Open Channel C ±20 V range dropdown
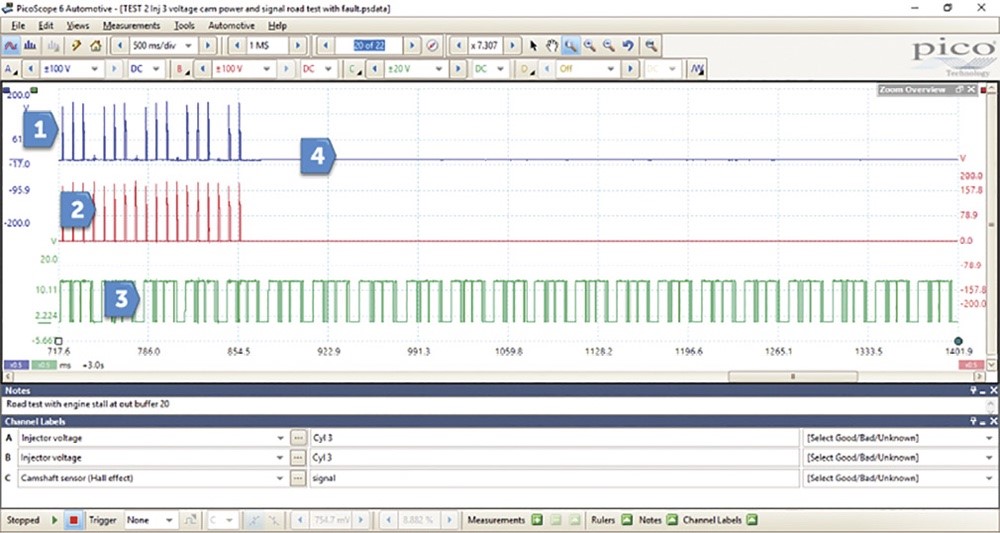The height and width of the screenshot is (533, 1000). [438, 69]
